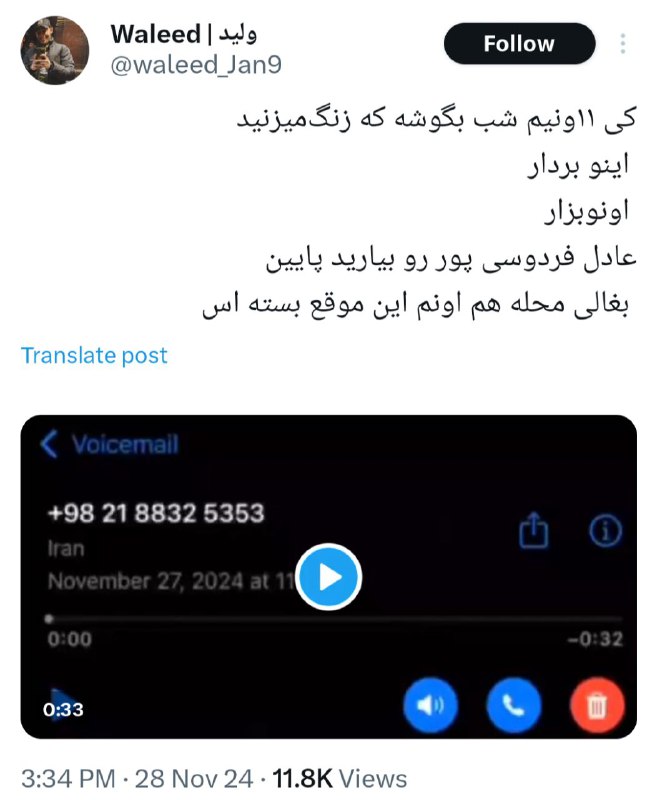Image resolution: width=657 pixels, height=800 pixels.
Task: Open the three-dot more options menu
Action: pos(622,44)
